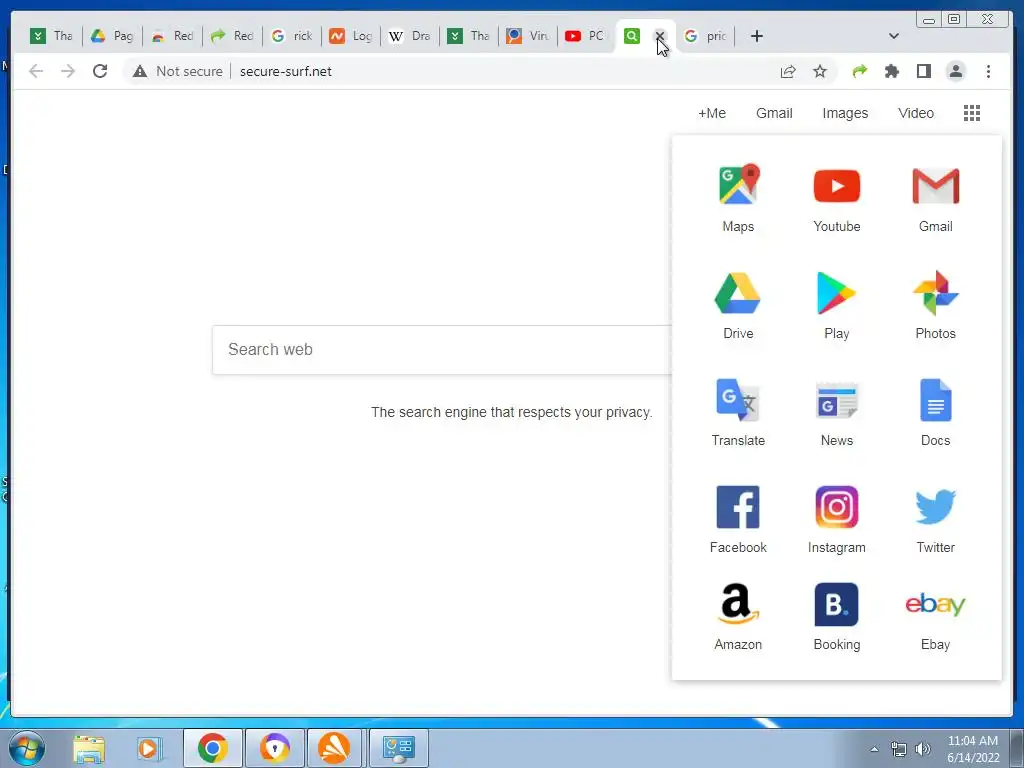Open the media player taskbar icon
1024x768 pixels.
(148, 748)
